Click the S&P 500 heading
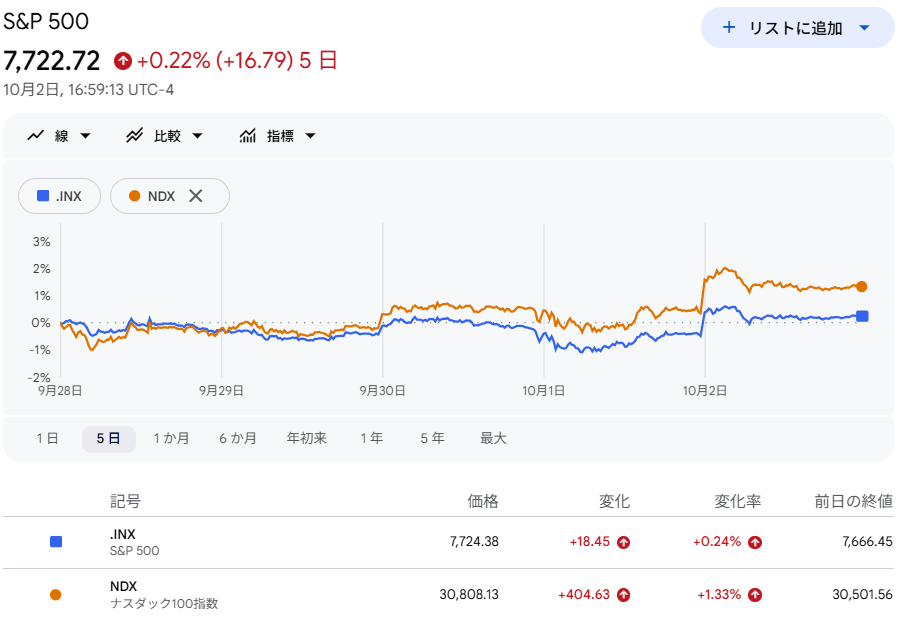The image size is (902, 618). tap(46, 21)
